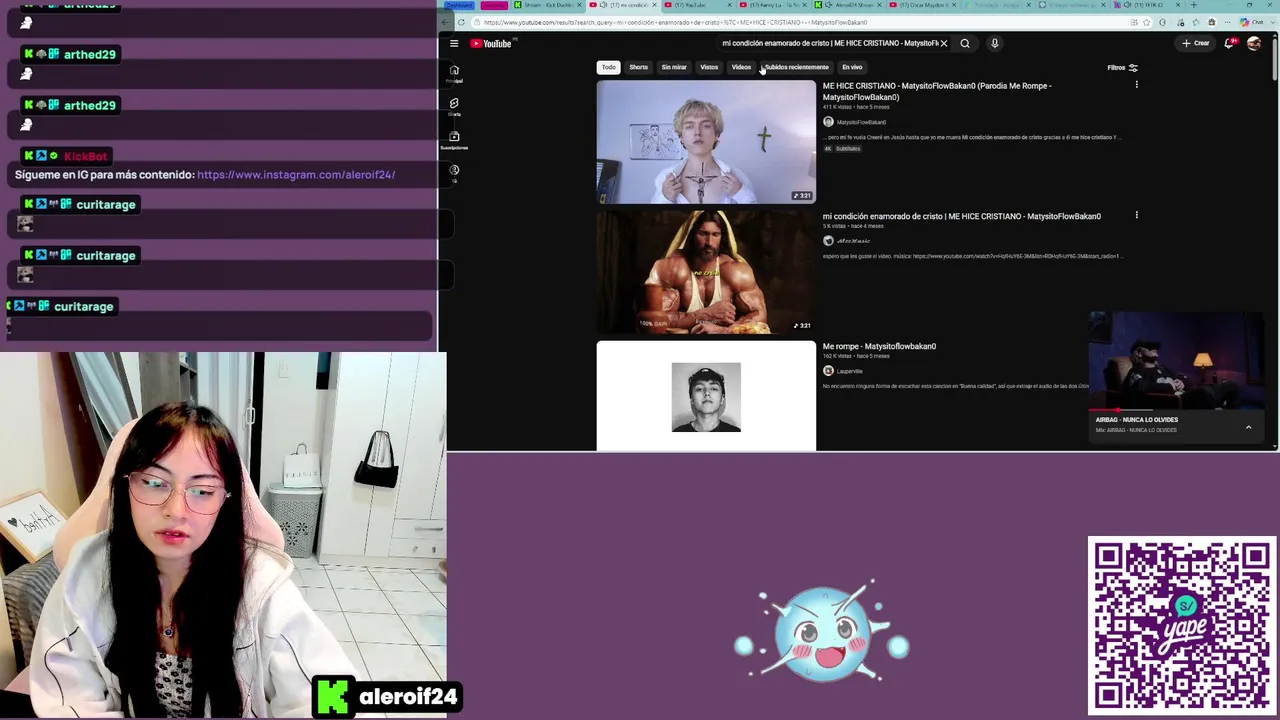Open the muscular Jesus video thumbnail
This screenshot has width=1280, height=720.
click(706, 272)
